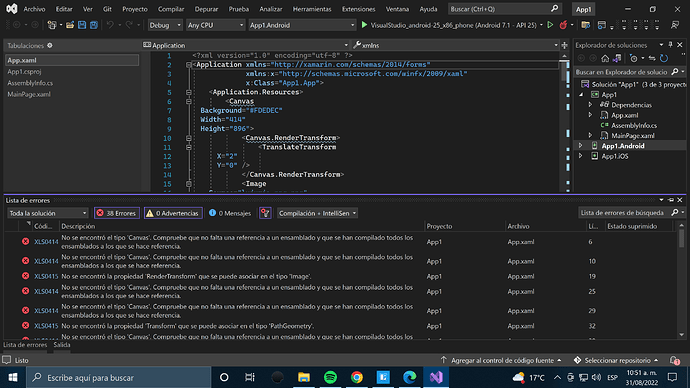The height and width of the screenshot is (388, 690).
Task: Click the Hot Reload flame icon
Action: click(563, 25)
